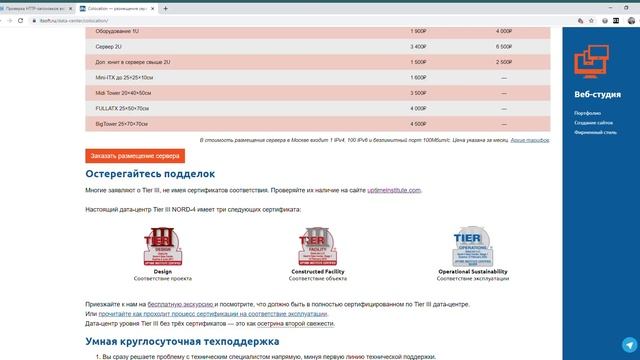The width and height of the screenshot is (640, 360).
Task: Select the Сервер 2U table row
Action: click(x=318, y=47)
